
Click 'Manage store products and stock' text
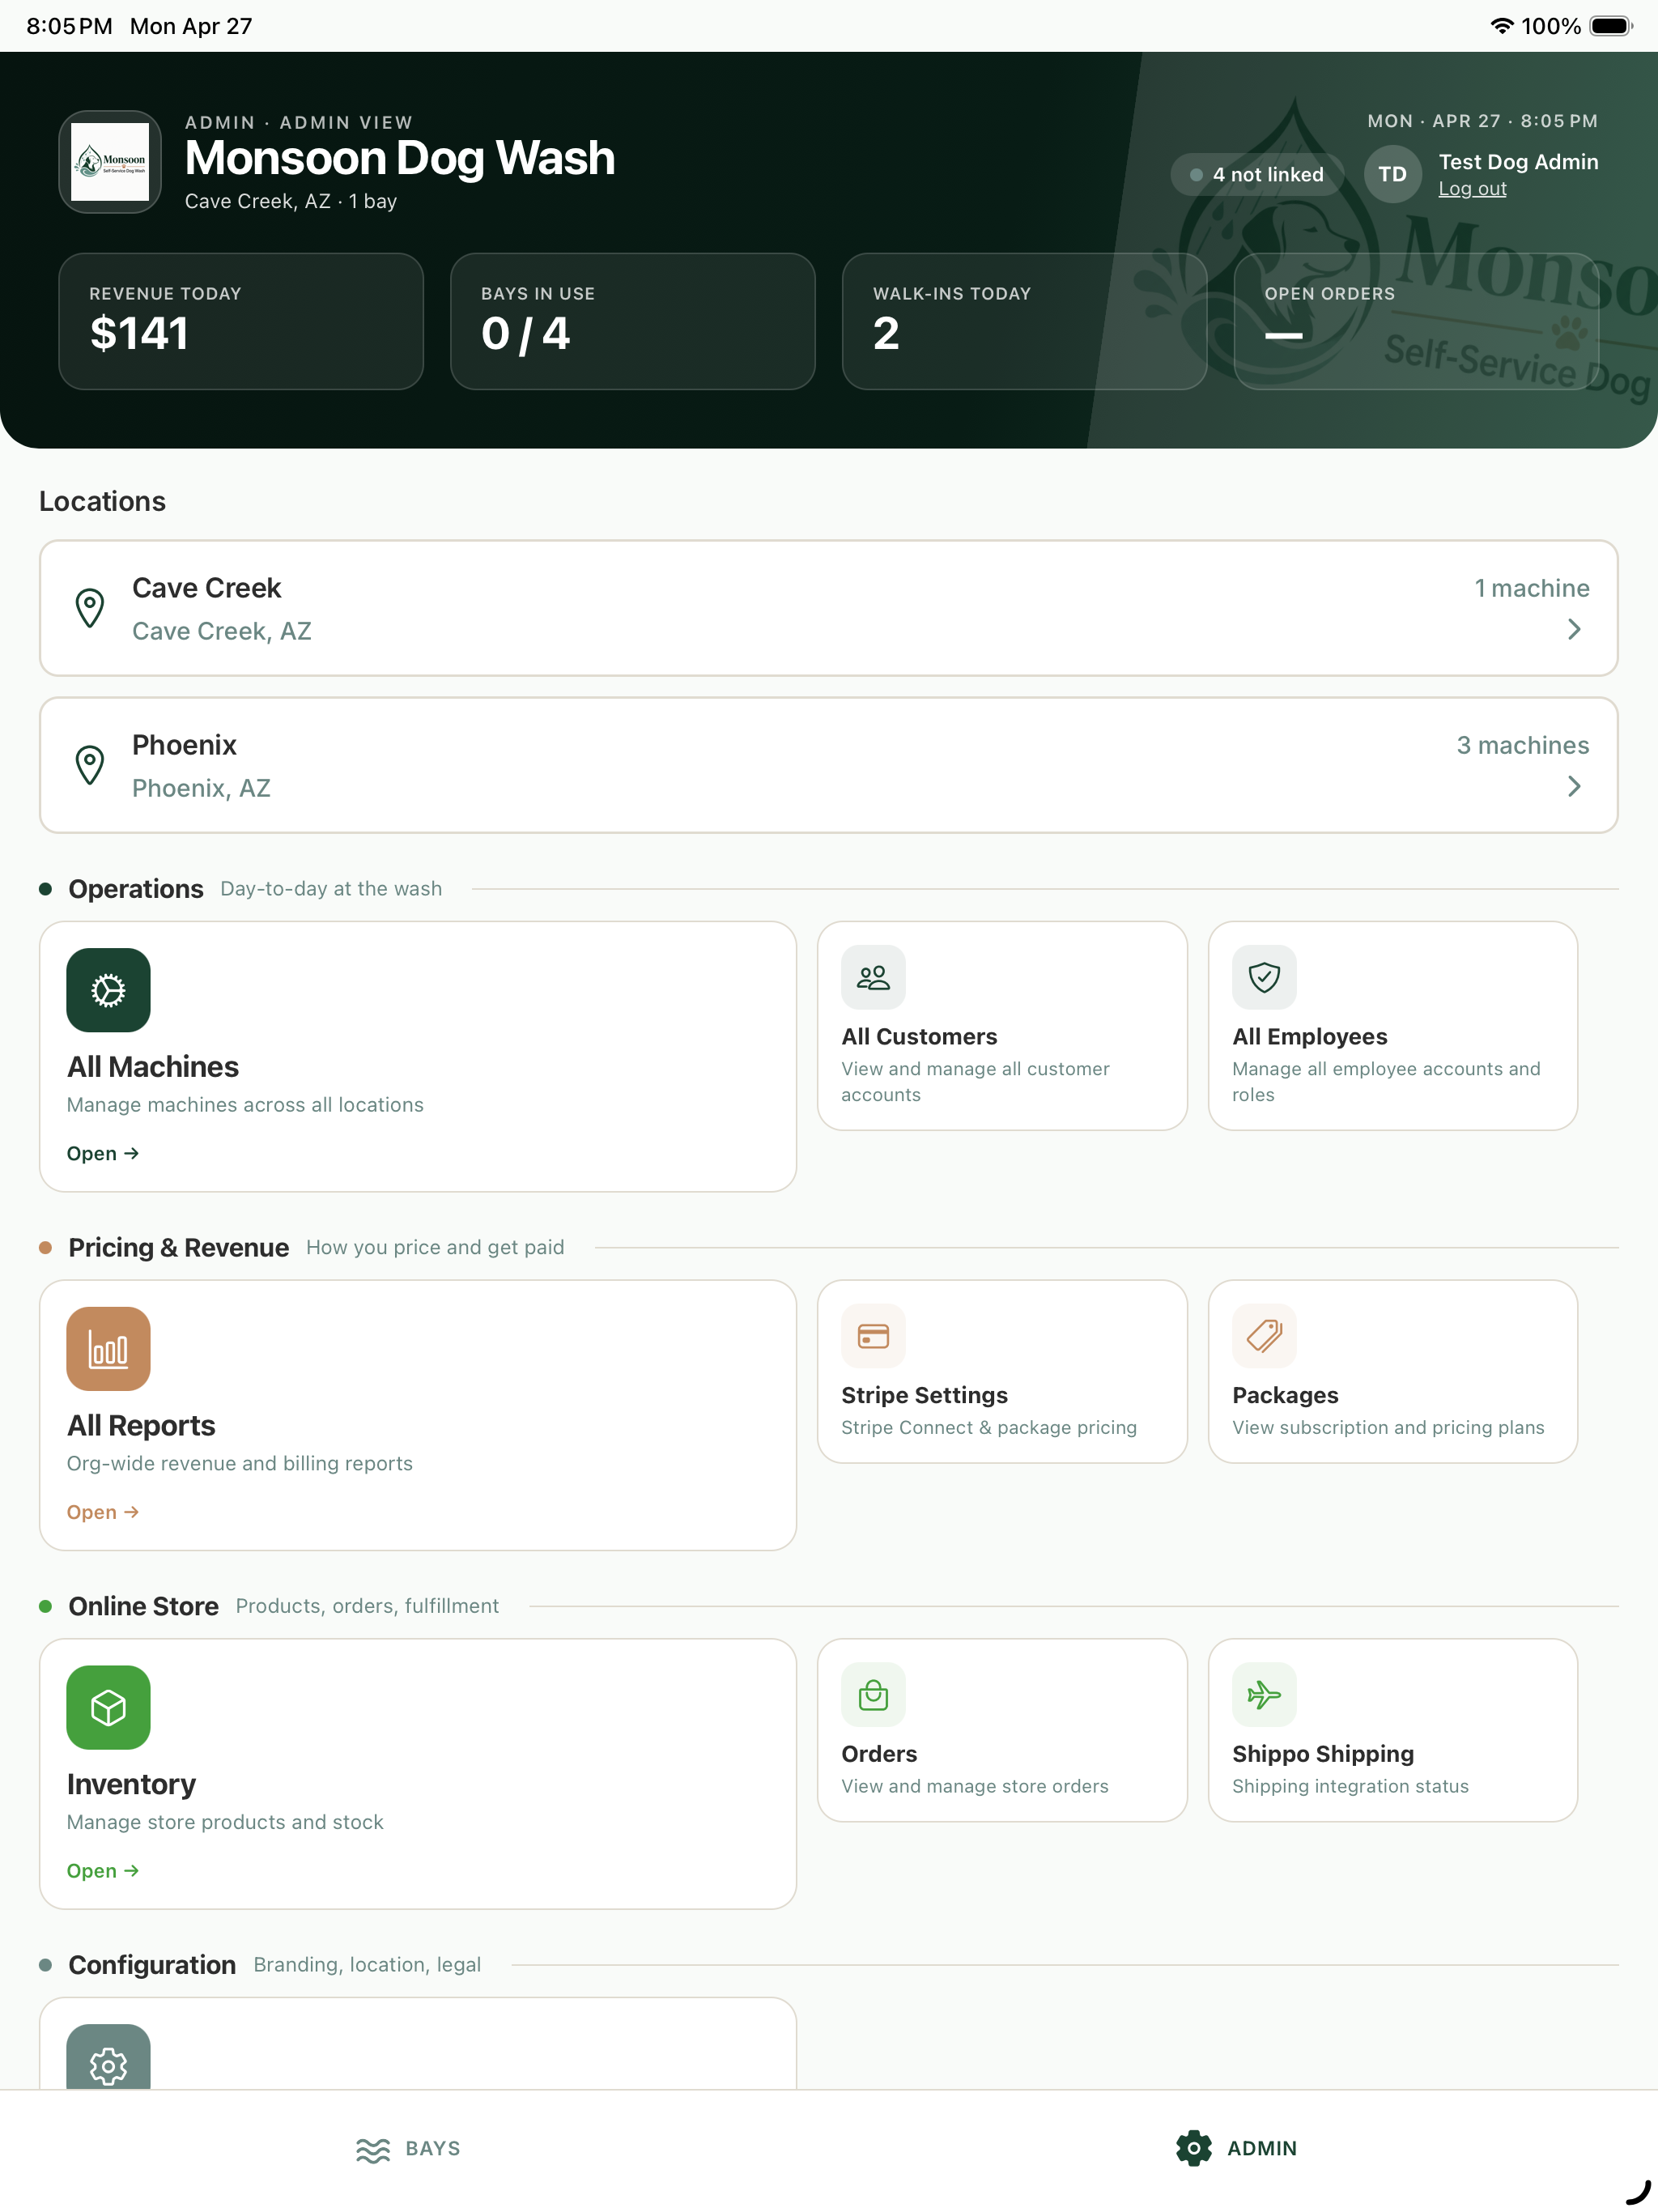tap(225, 1822)
